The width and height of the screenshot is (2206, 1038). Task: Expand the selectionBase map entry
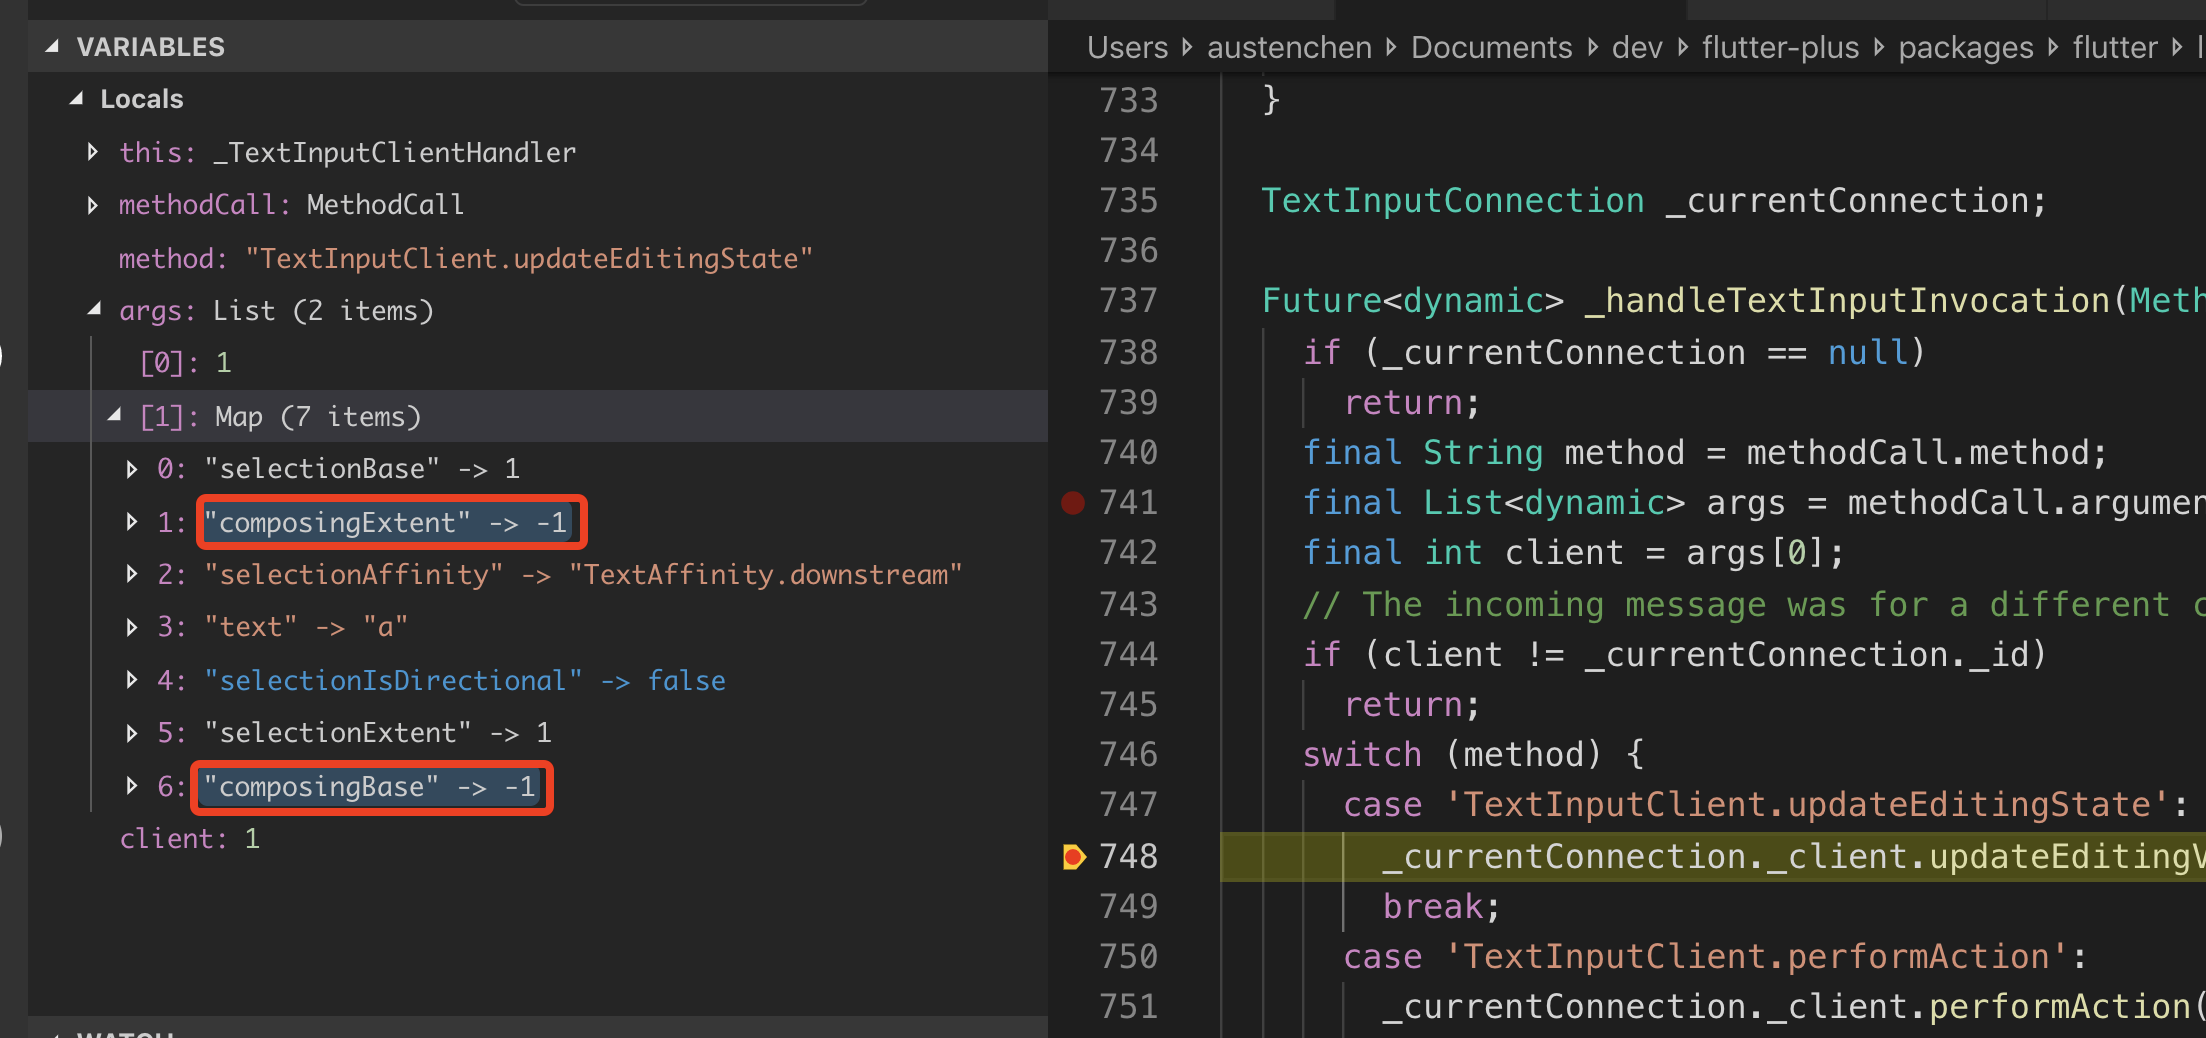click(133, 468)
